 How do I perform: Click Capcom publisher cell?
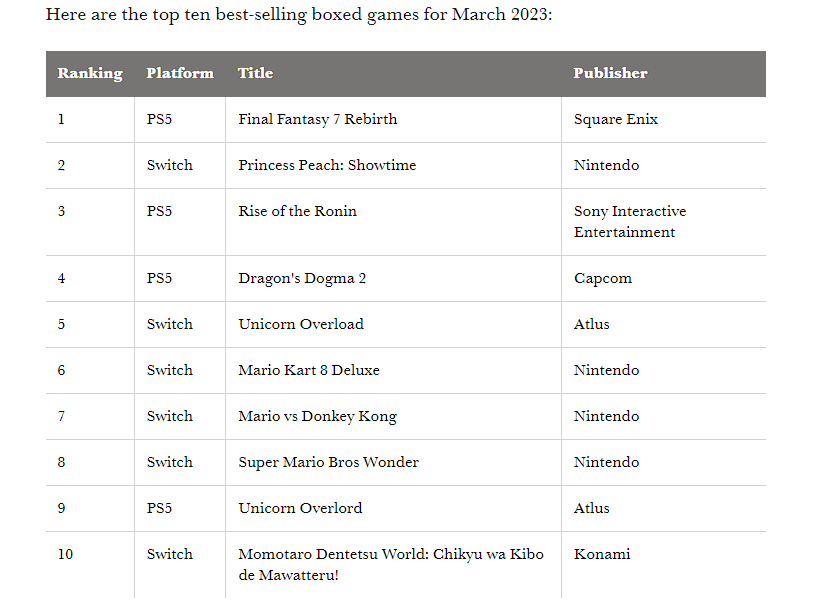coord(602,279)
